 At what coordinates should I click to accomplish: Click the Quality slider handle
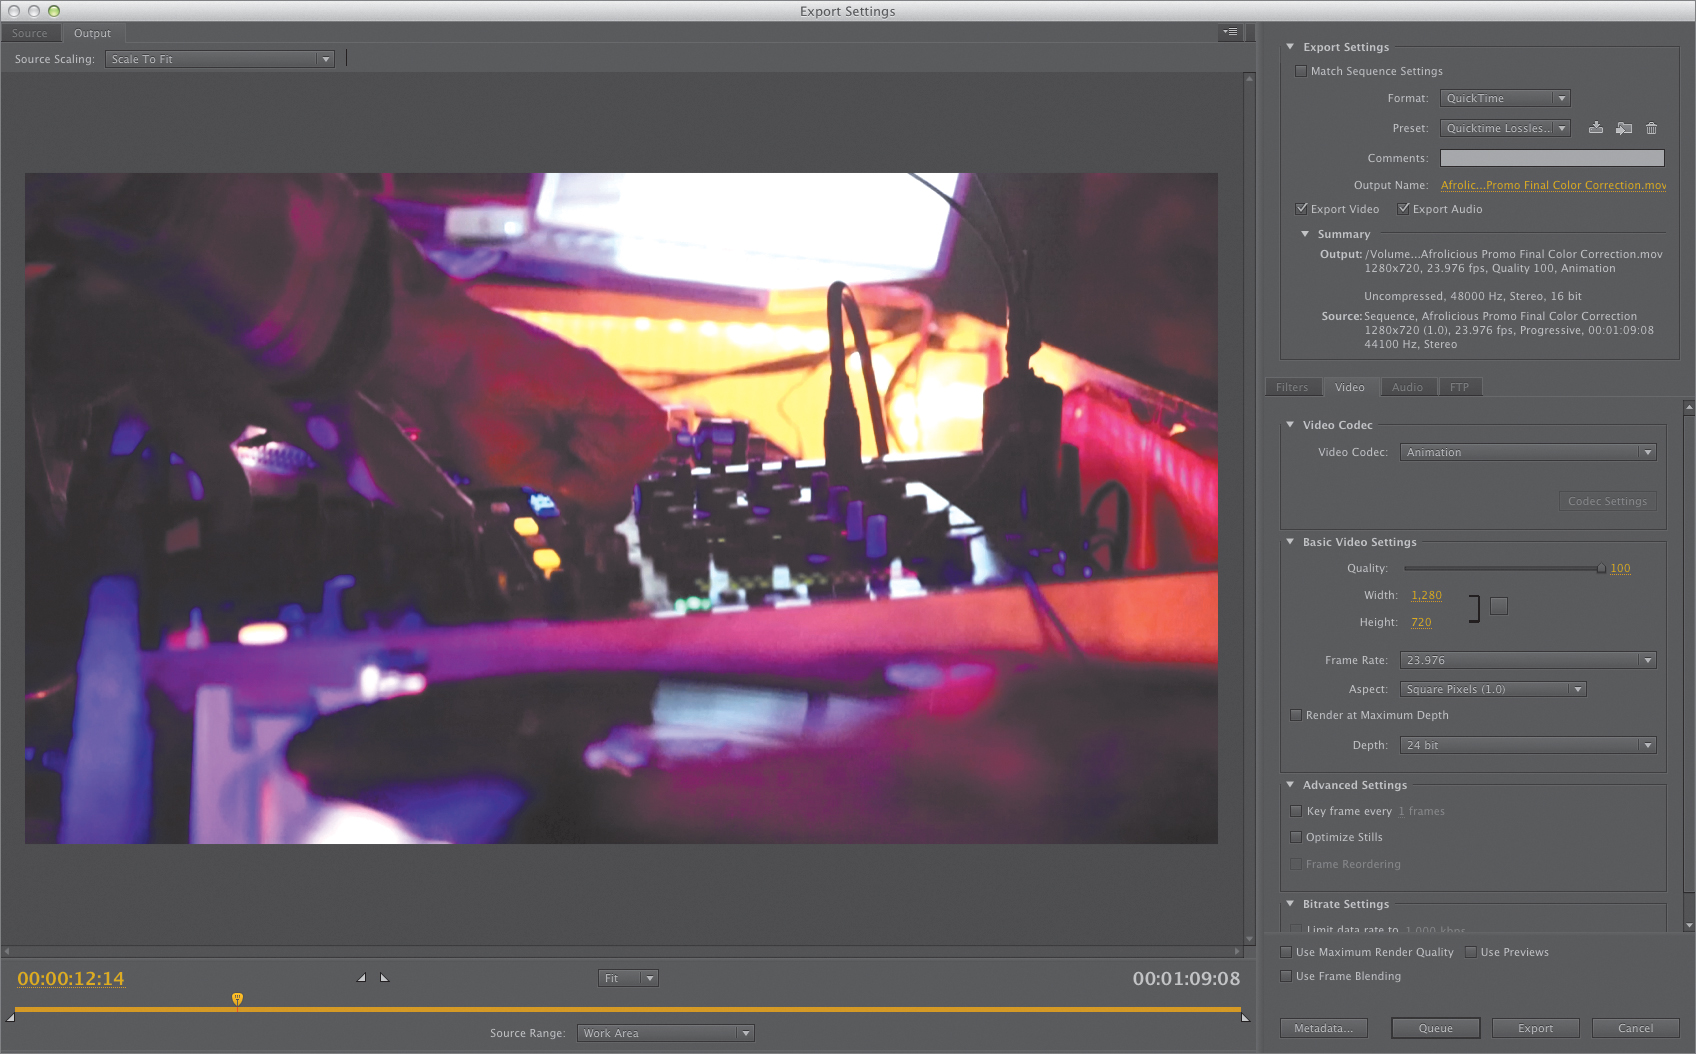[x=1601, y=568]
